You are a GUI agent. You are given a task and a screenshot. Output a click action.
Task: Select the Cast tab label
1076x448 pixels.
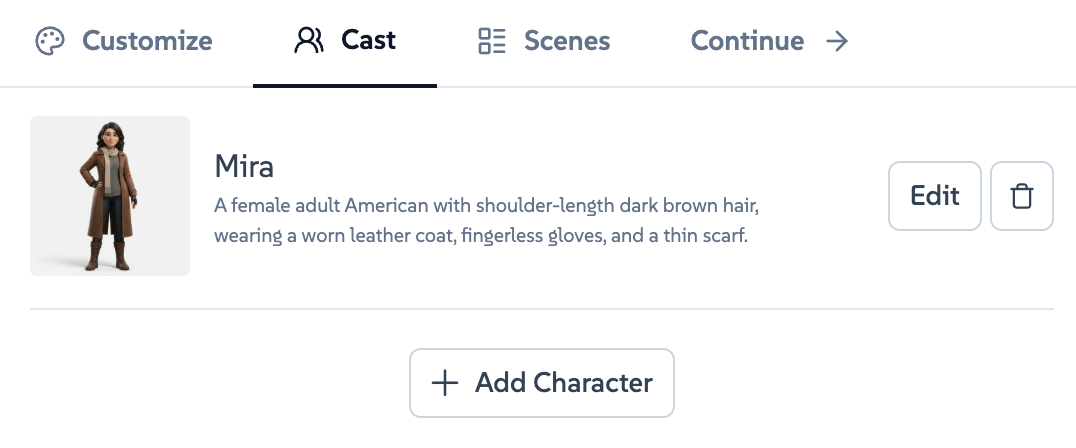(x=368, y=41)
